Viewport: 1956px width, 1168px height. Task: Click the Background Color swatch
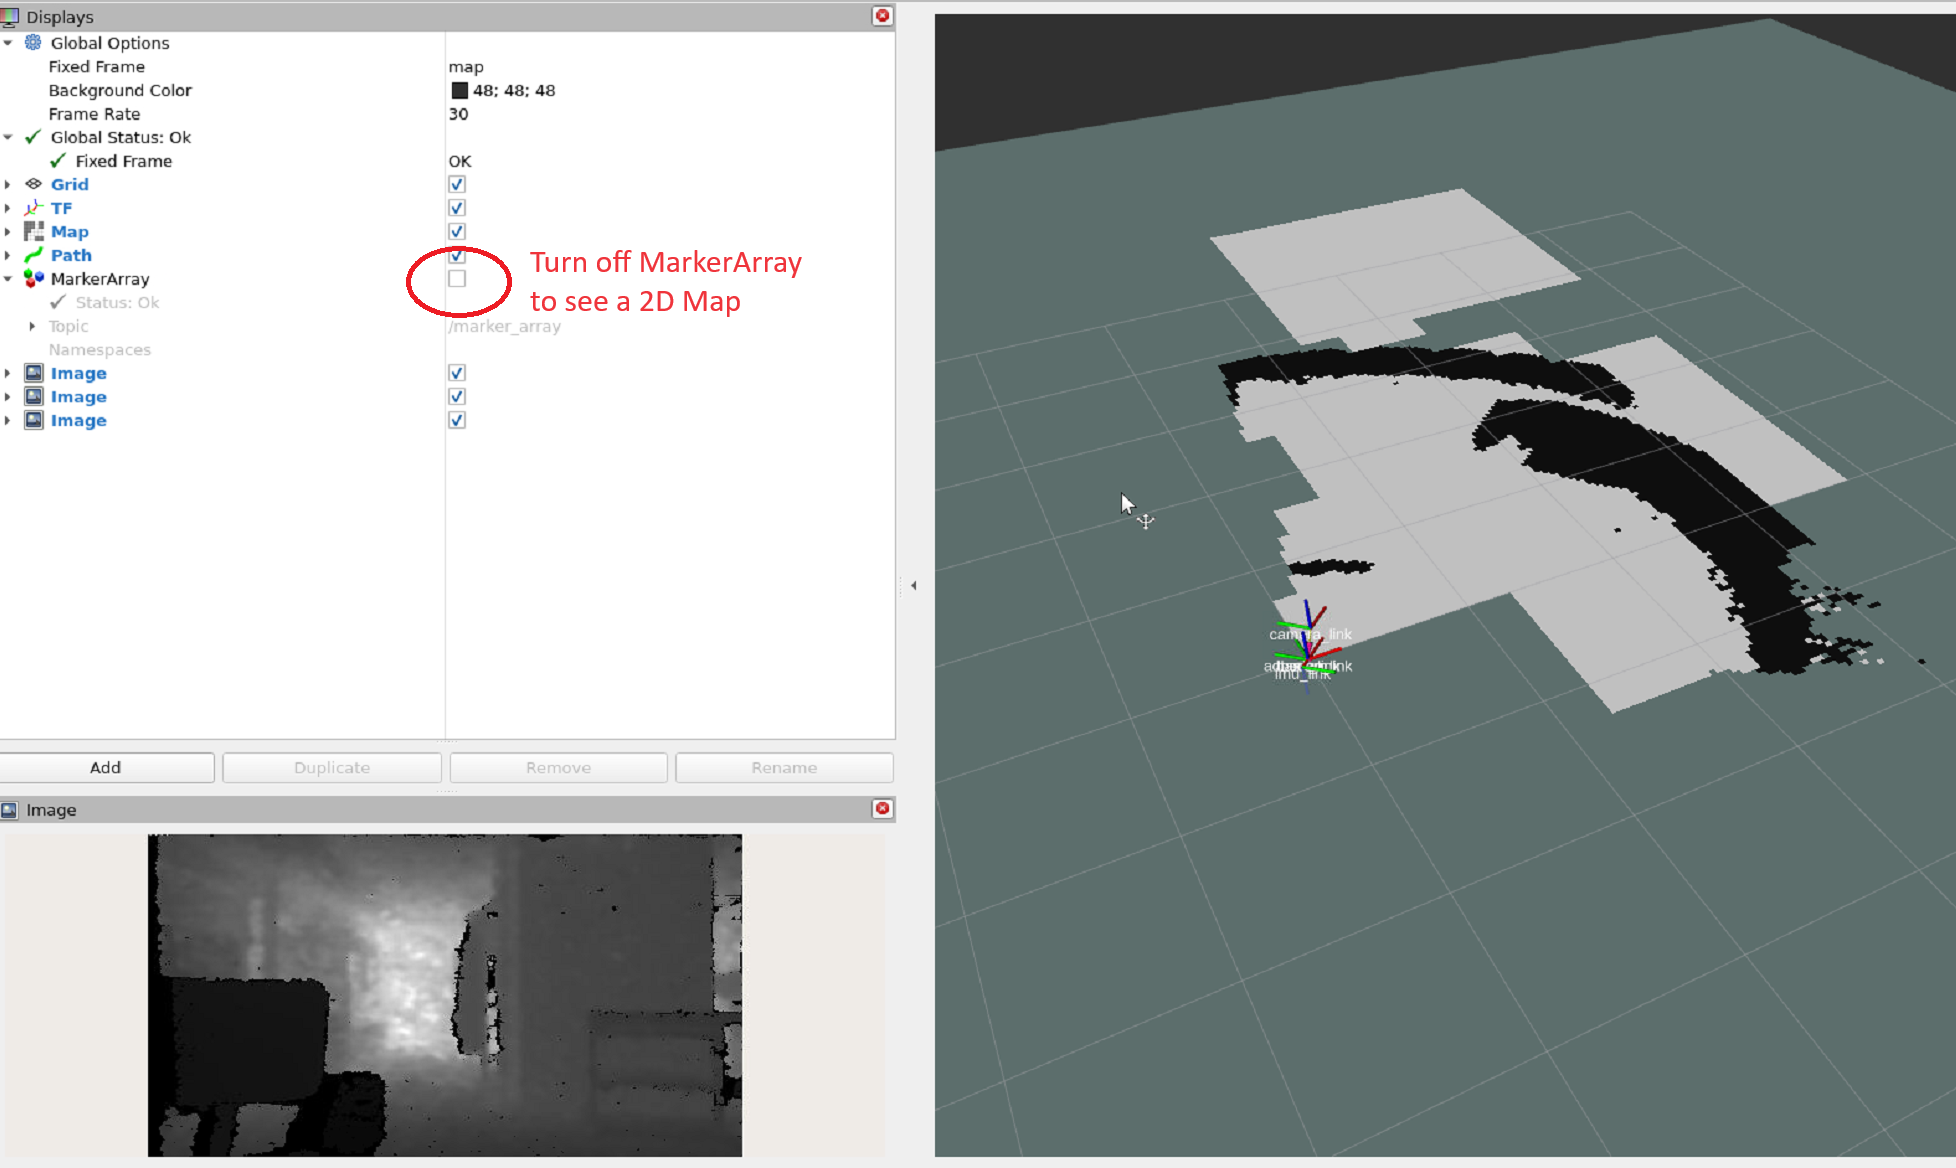(x=459, y=90)
